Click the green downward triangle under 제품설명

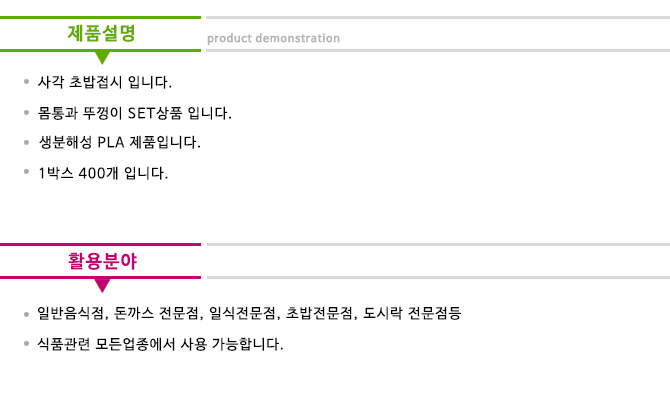click(102, 58)
